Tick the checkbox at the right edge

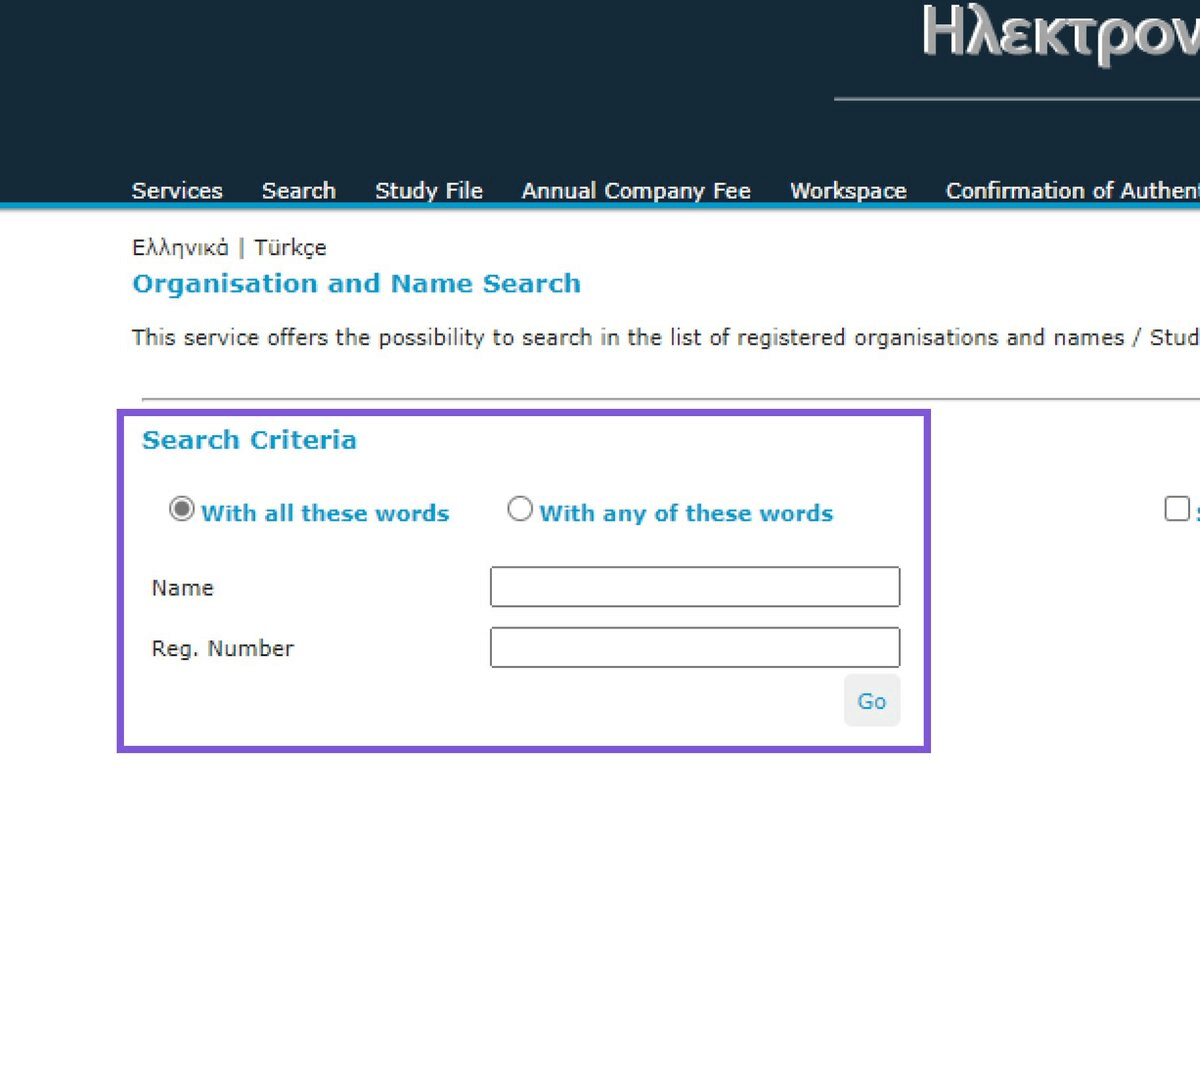tap(1177, 509)
